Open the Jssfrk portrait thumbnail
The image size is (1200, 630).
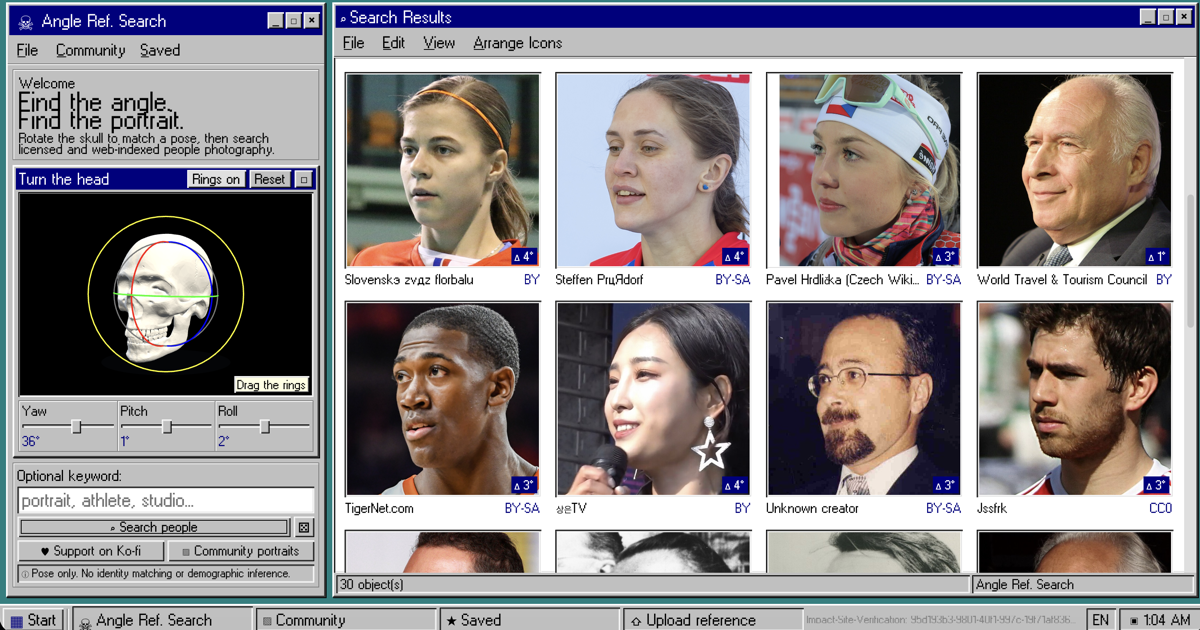pos(1075,399)
